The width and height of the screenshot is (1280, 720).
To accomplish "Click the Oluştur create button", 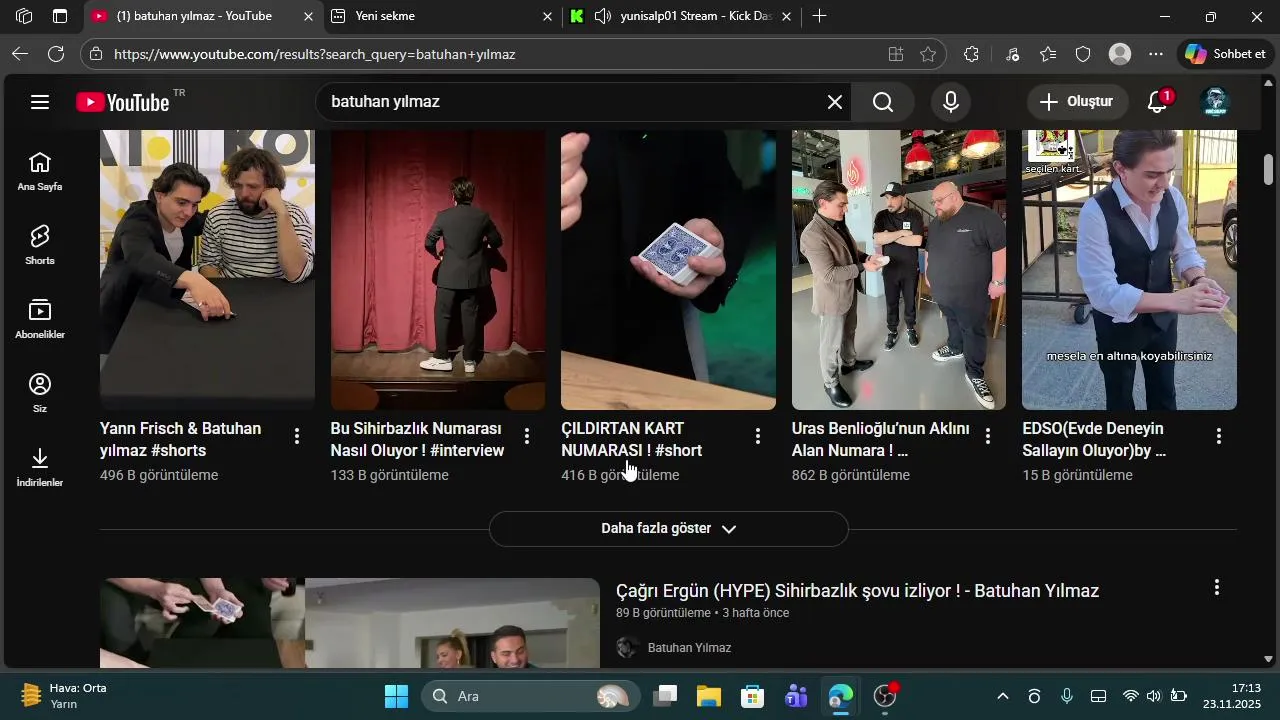I will [x=1077, y=102].
